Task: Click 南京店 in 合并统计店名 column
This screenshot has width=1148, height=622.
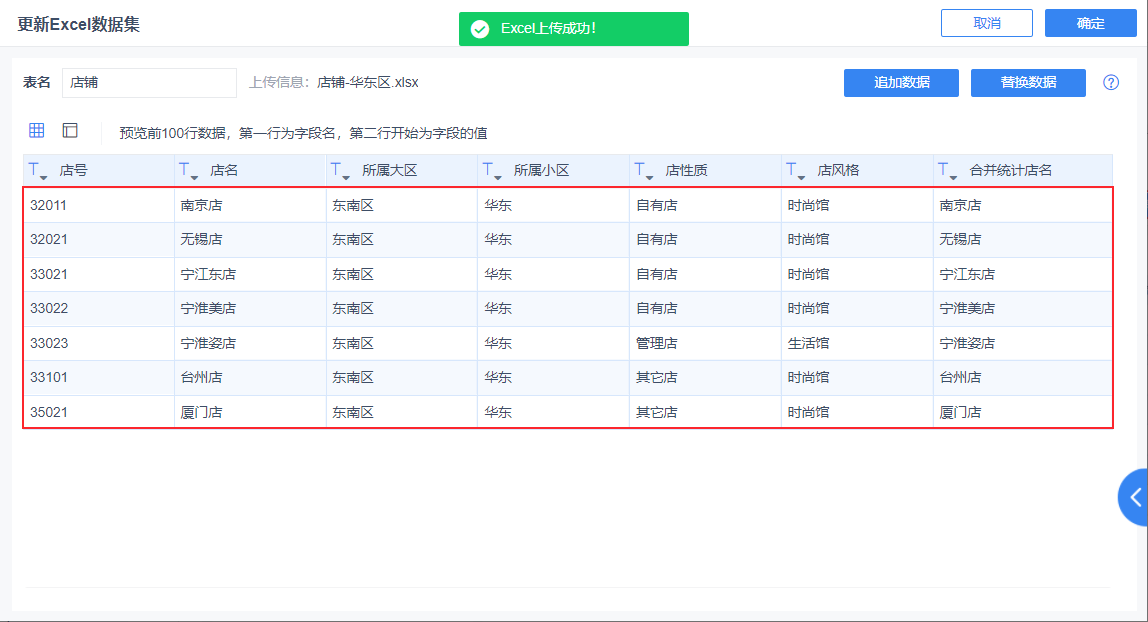Action: [x=960, y=206]
